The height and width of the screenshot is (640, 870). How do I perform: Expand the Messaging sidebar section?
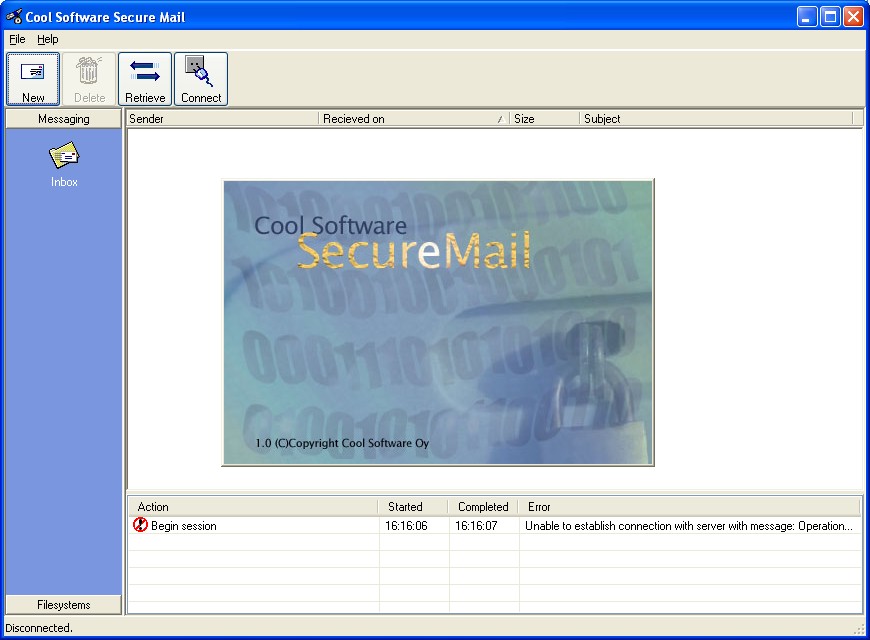point(64,119)
